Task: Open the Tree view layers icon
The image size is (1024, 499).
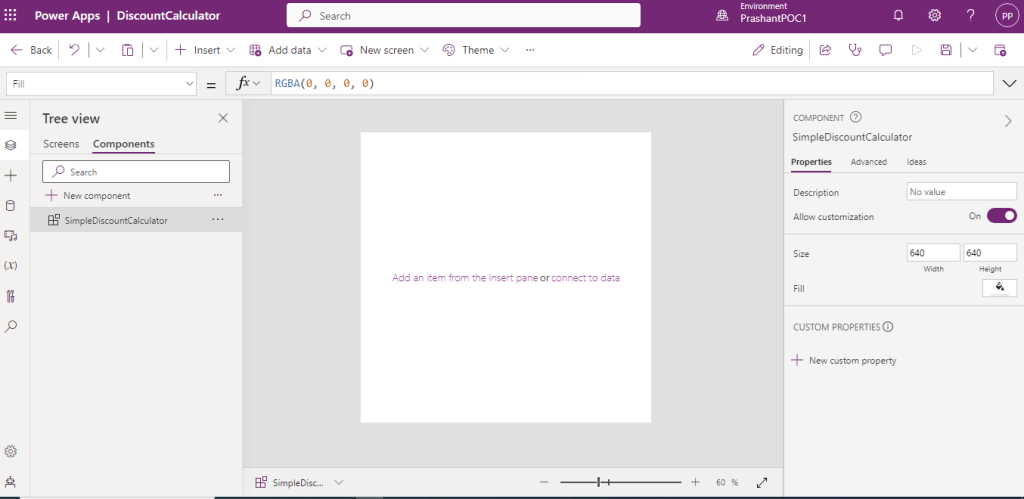Action: 11,145
